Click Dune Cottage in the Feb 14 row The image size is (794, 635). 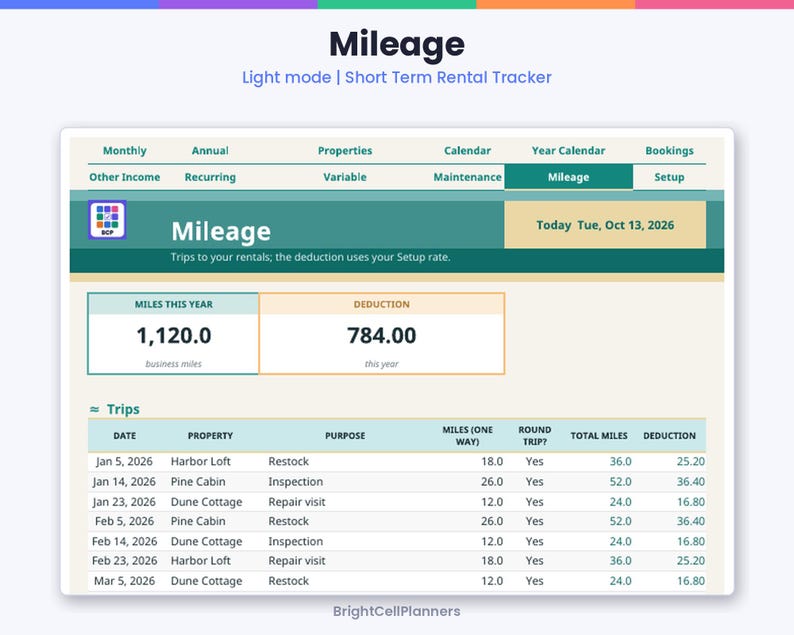(207, 541)
